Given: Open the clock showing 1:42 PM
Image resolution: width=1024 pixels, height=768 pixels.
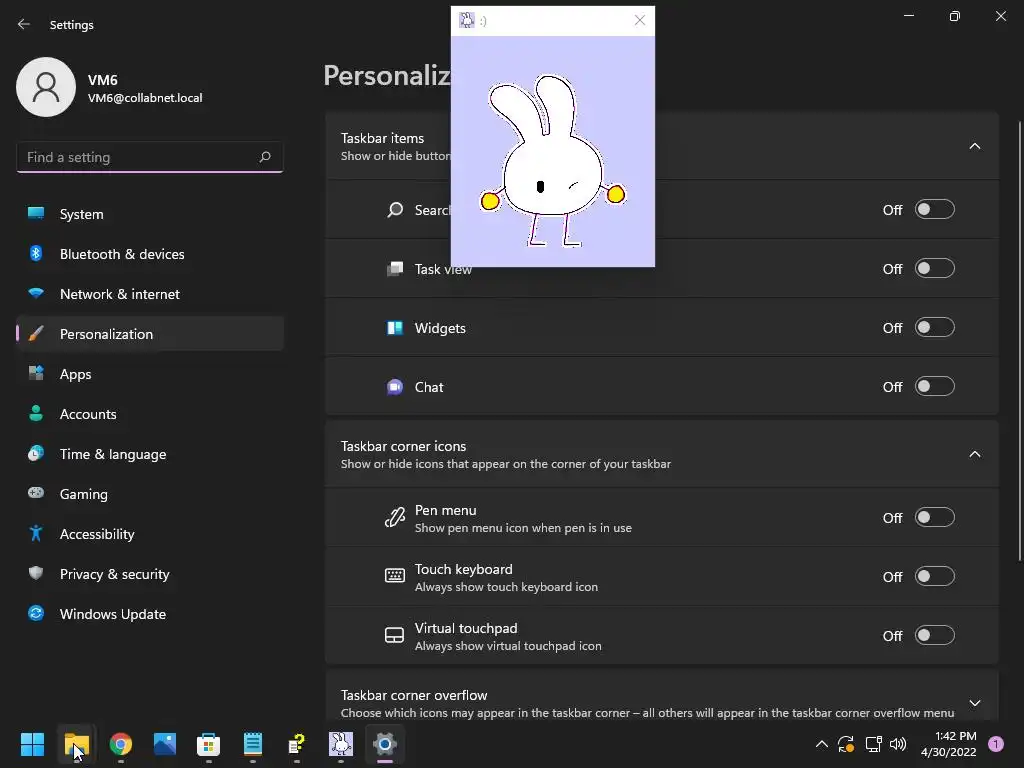Looking at the screenshot, I should pyautogui.click(x=948, y=744).
